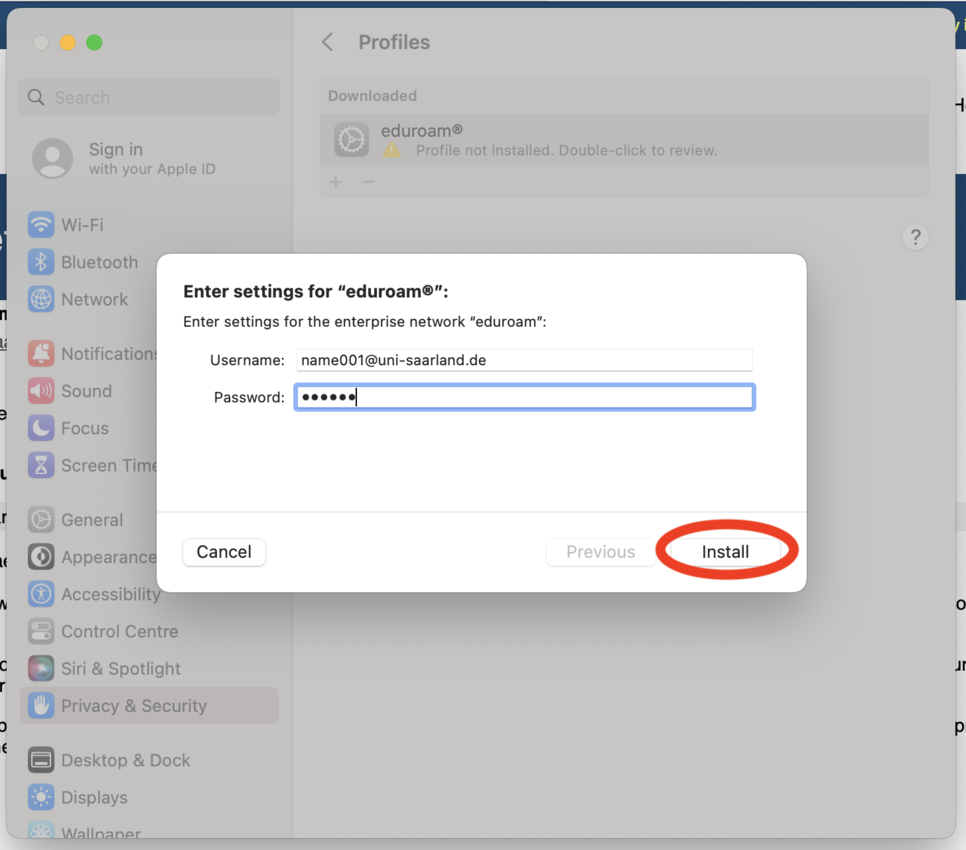This screenshot has width=966, height=850.
Task: Open Appearance icon
Action: 41,557
